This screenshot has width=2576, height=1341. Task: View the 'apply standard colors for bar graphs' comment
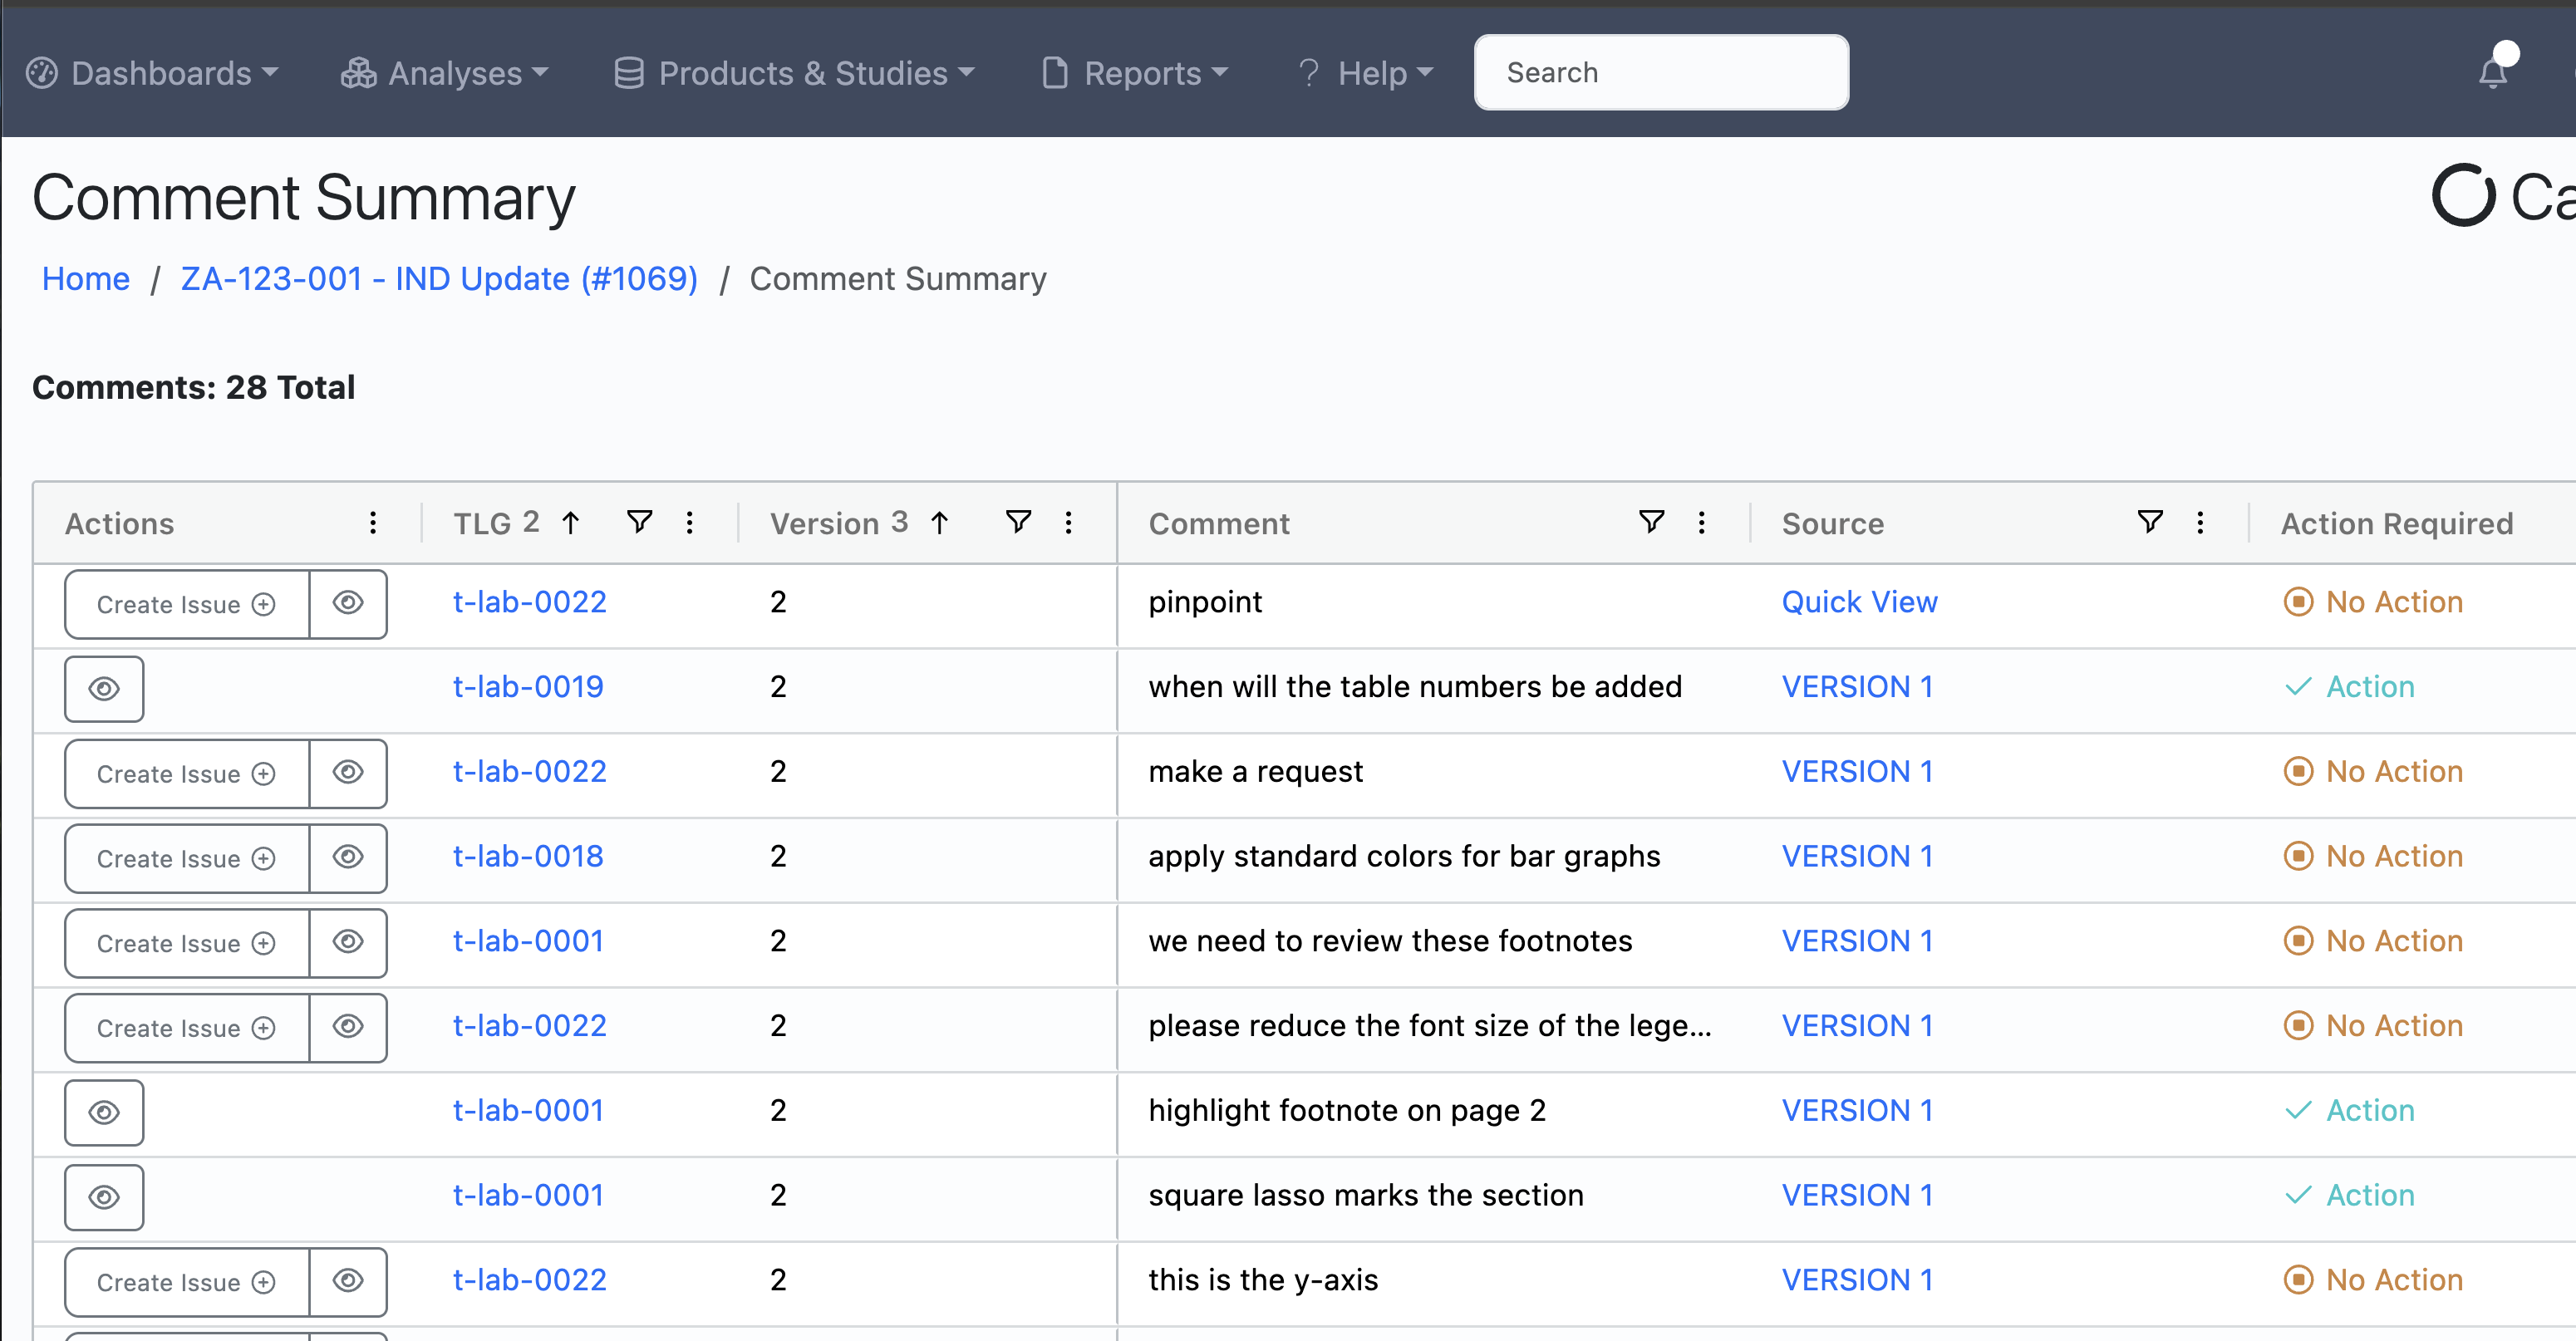pos(348,858)
